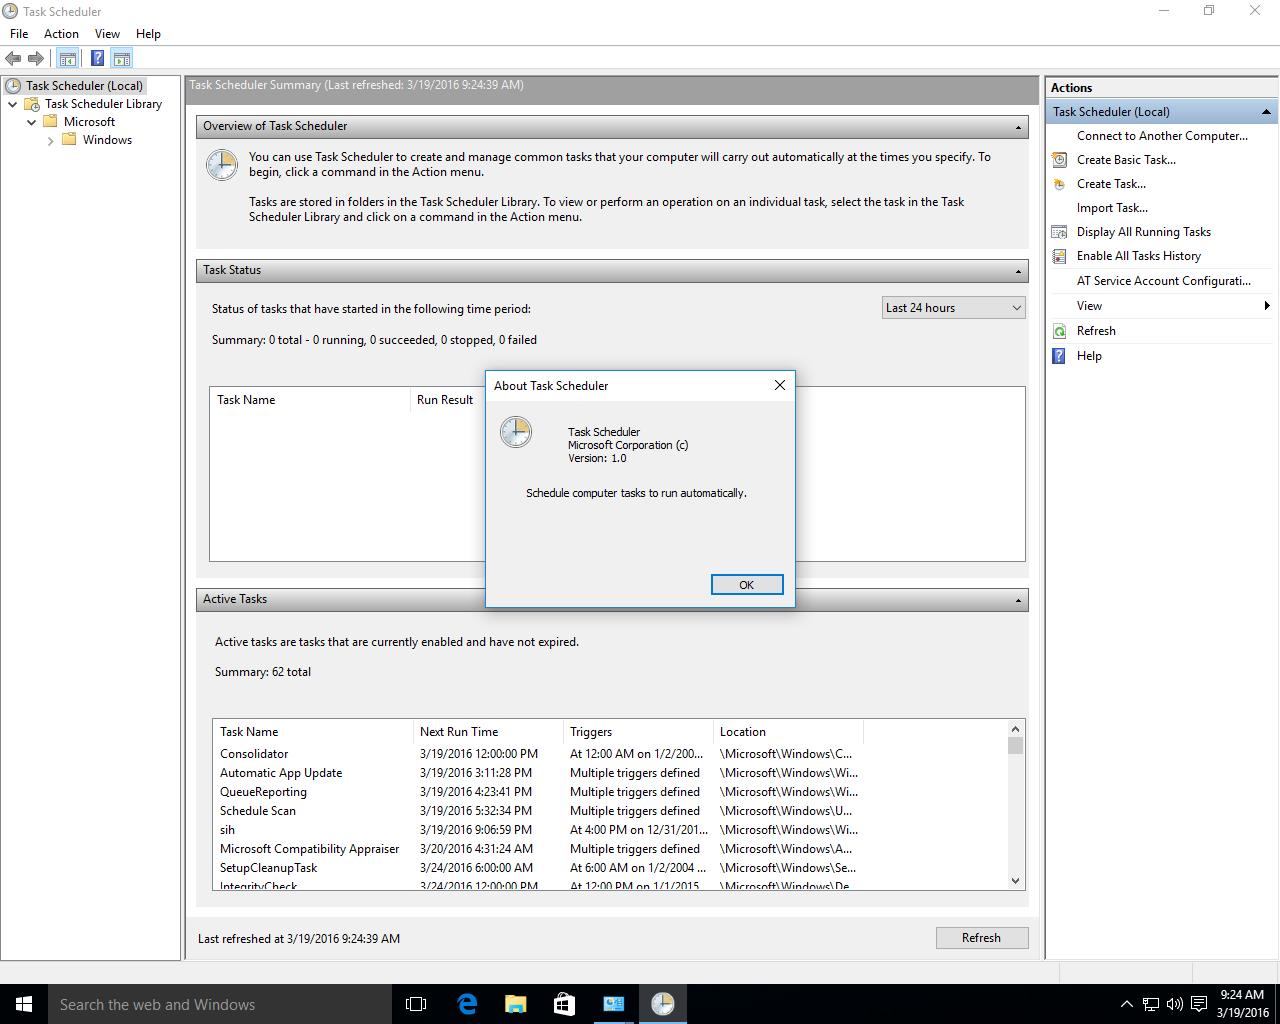Click the Help toolbar icon
This screenshot has height=1024, width=1280.
pos(97,59)
